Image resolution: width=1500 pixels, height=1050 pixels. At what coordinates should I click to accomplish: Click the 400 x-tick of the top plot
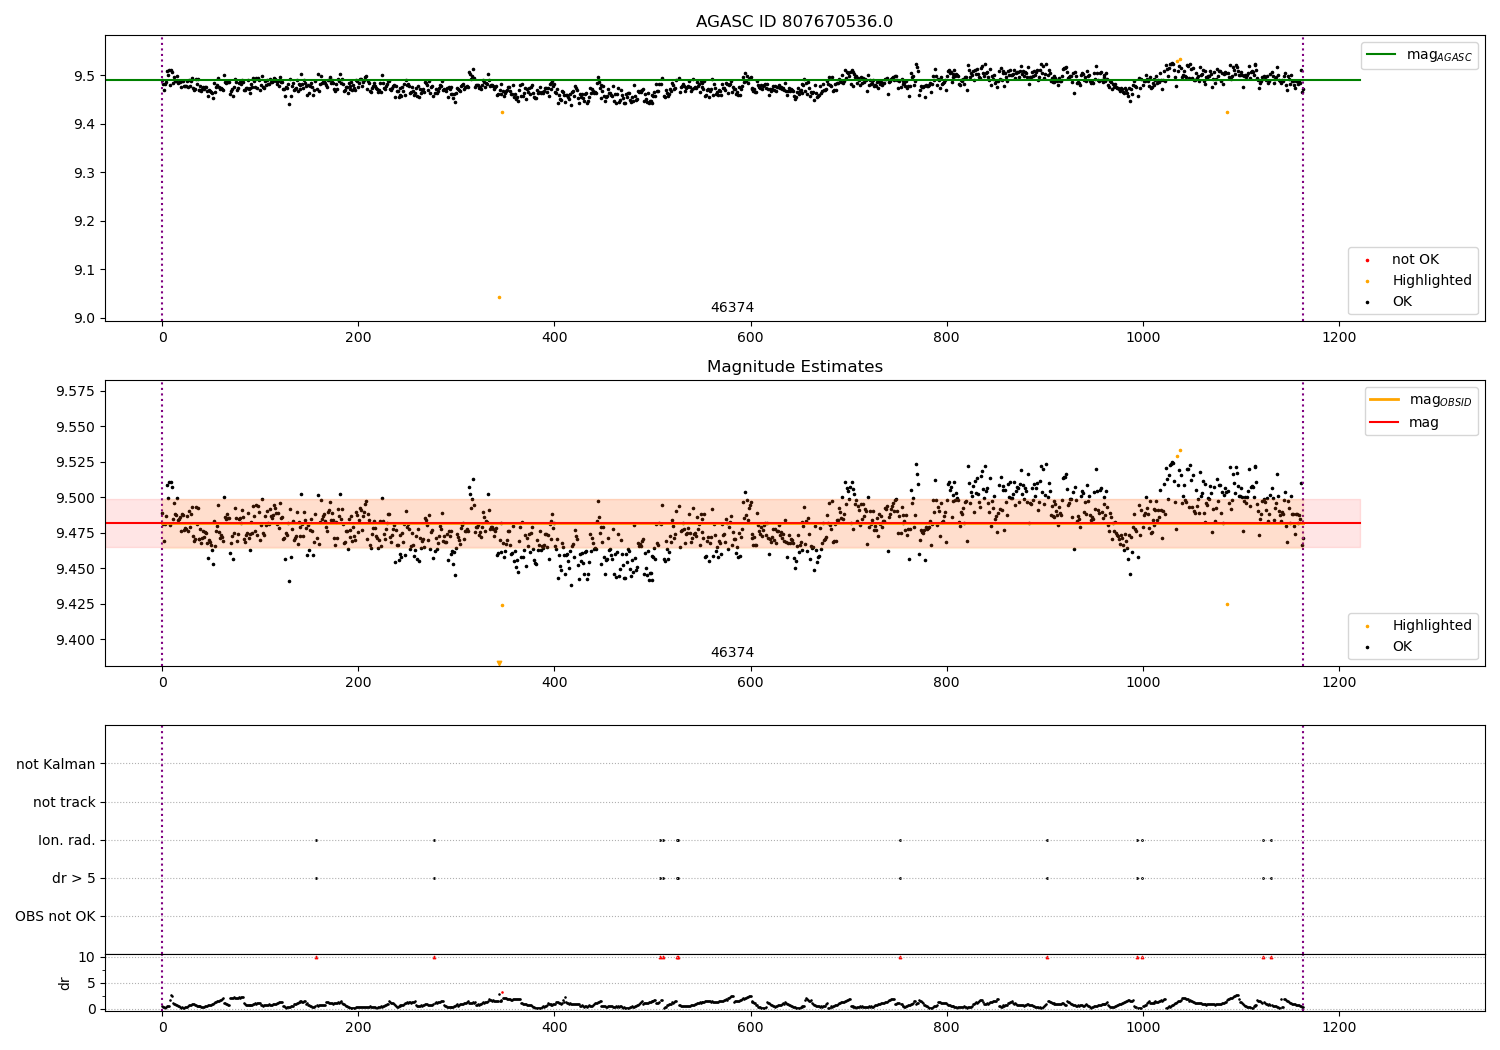(x=554, y=338)
